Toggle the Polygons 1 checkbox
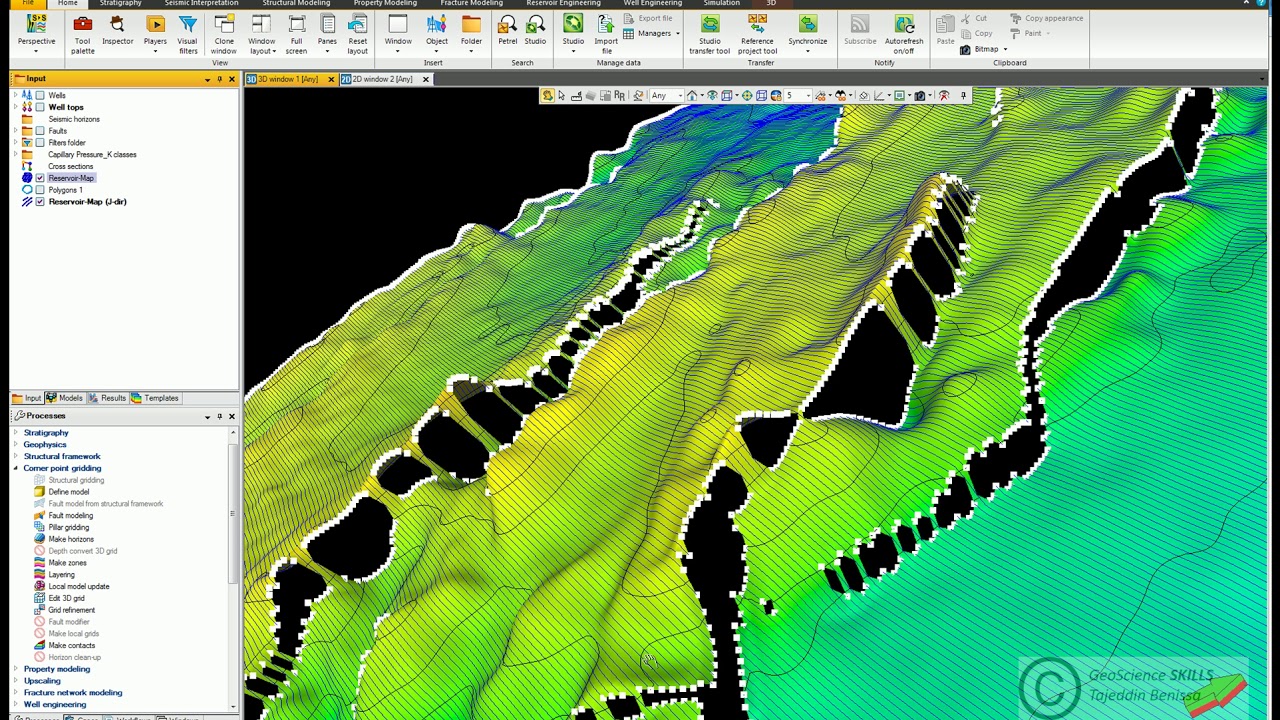This screenshot has height=720, width=1280. 40,190
